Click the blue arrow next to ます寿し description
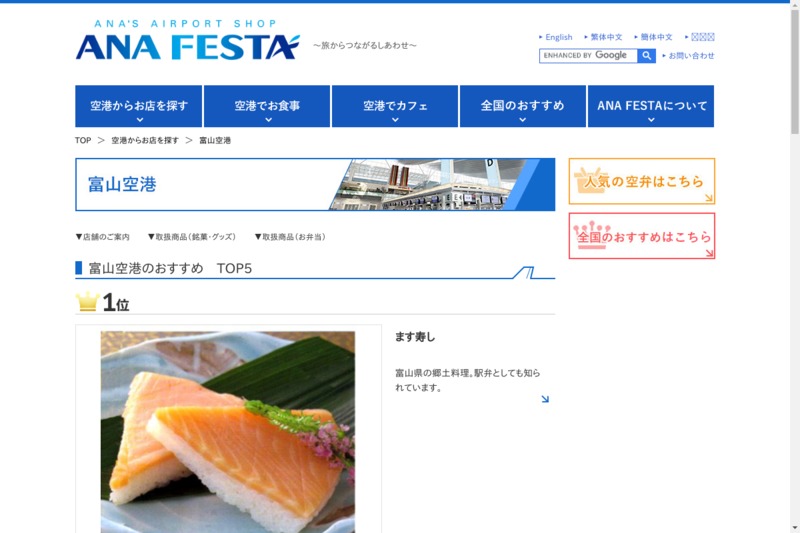This screenshot has height=533, width=800. click(x=545, y=399)
